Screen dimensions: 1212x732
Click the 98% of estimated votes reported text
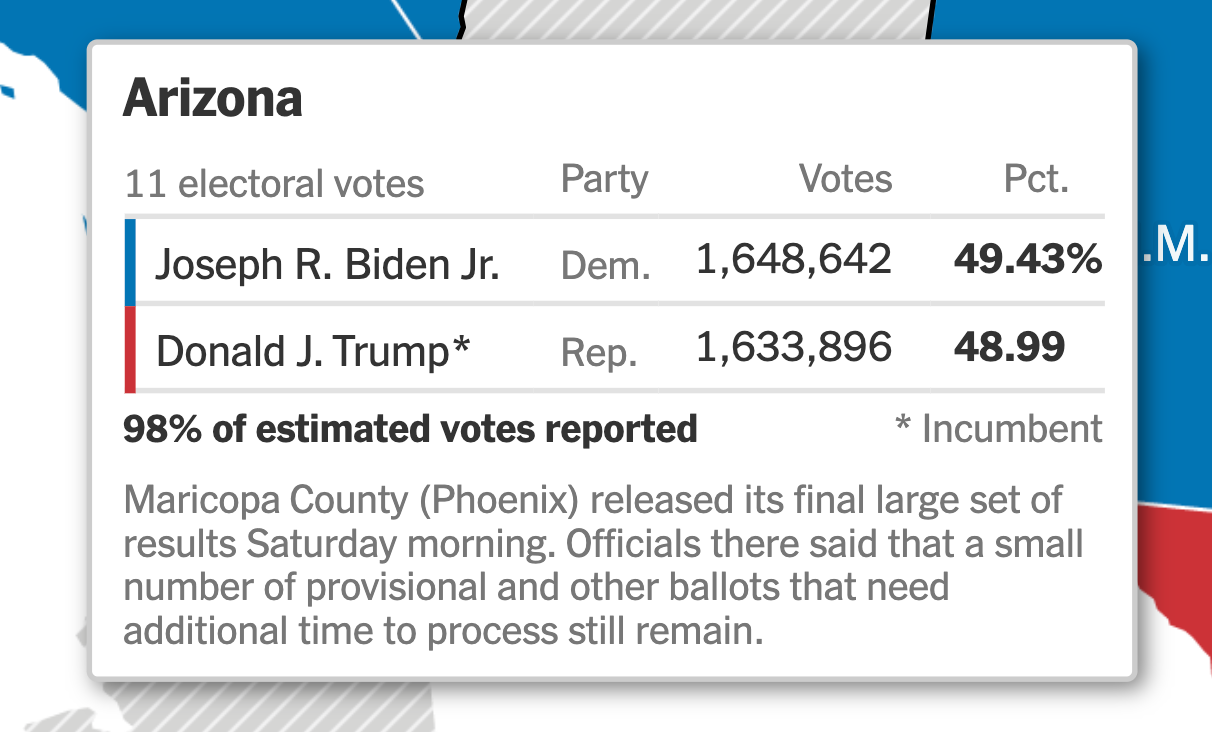pyautogui.click(x=410, y=429)
